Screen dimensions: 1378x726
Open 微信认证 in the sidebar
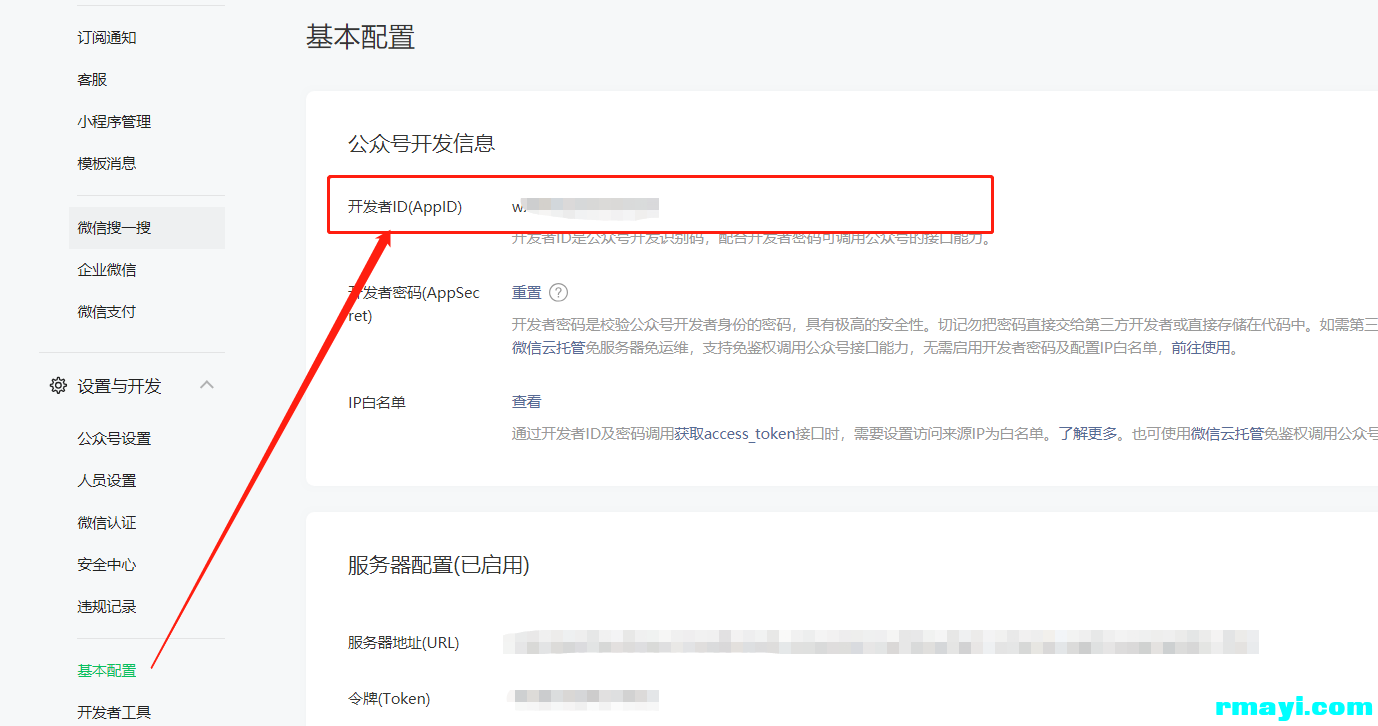(x=107, y=523)
